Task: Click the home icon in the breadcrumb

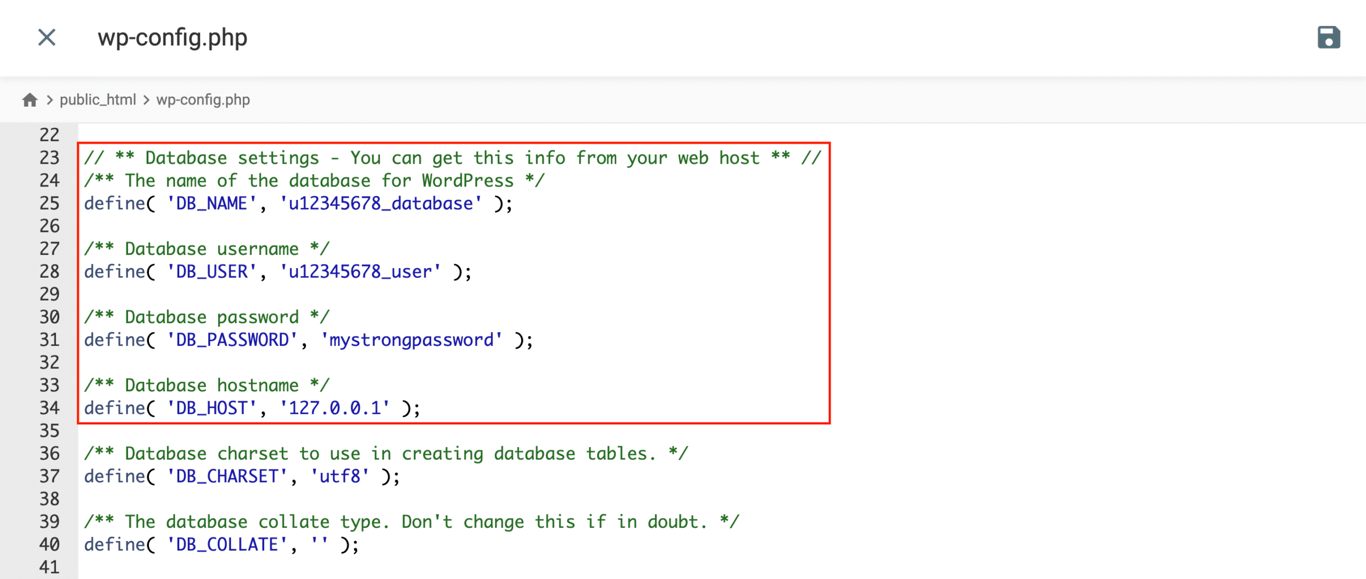Action: pos(30,99)
